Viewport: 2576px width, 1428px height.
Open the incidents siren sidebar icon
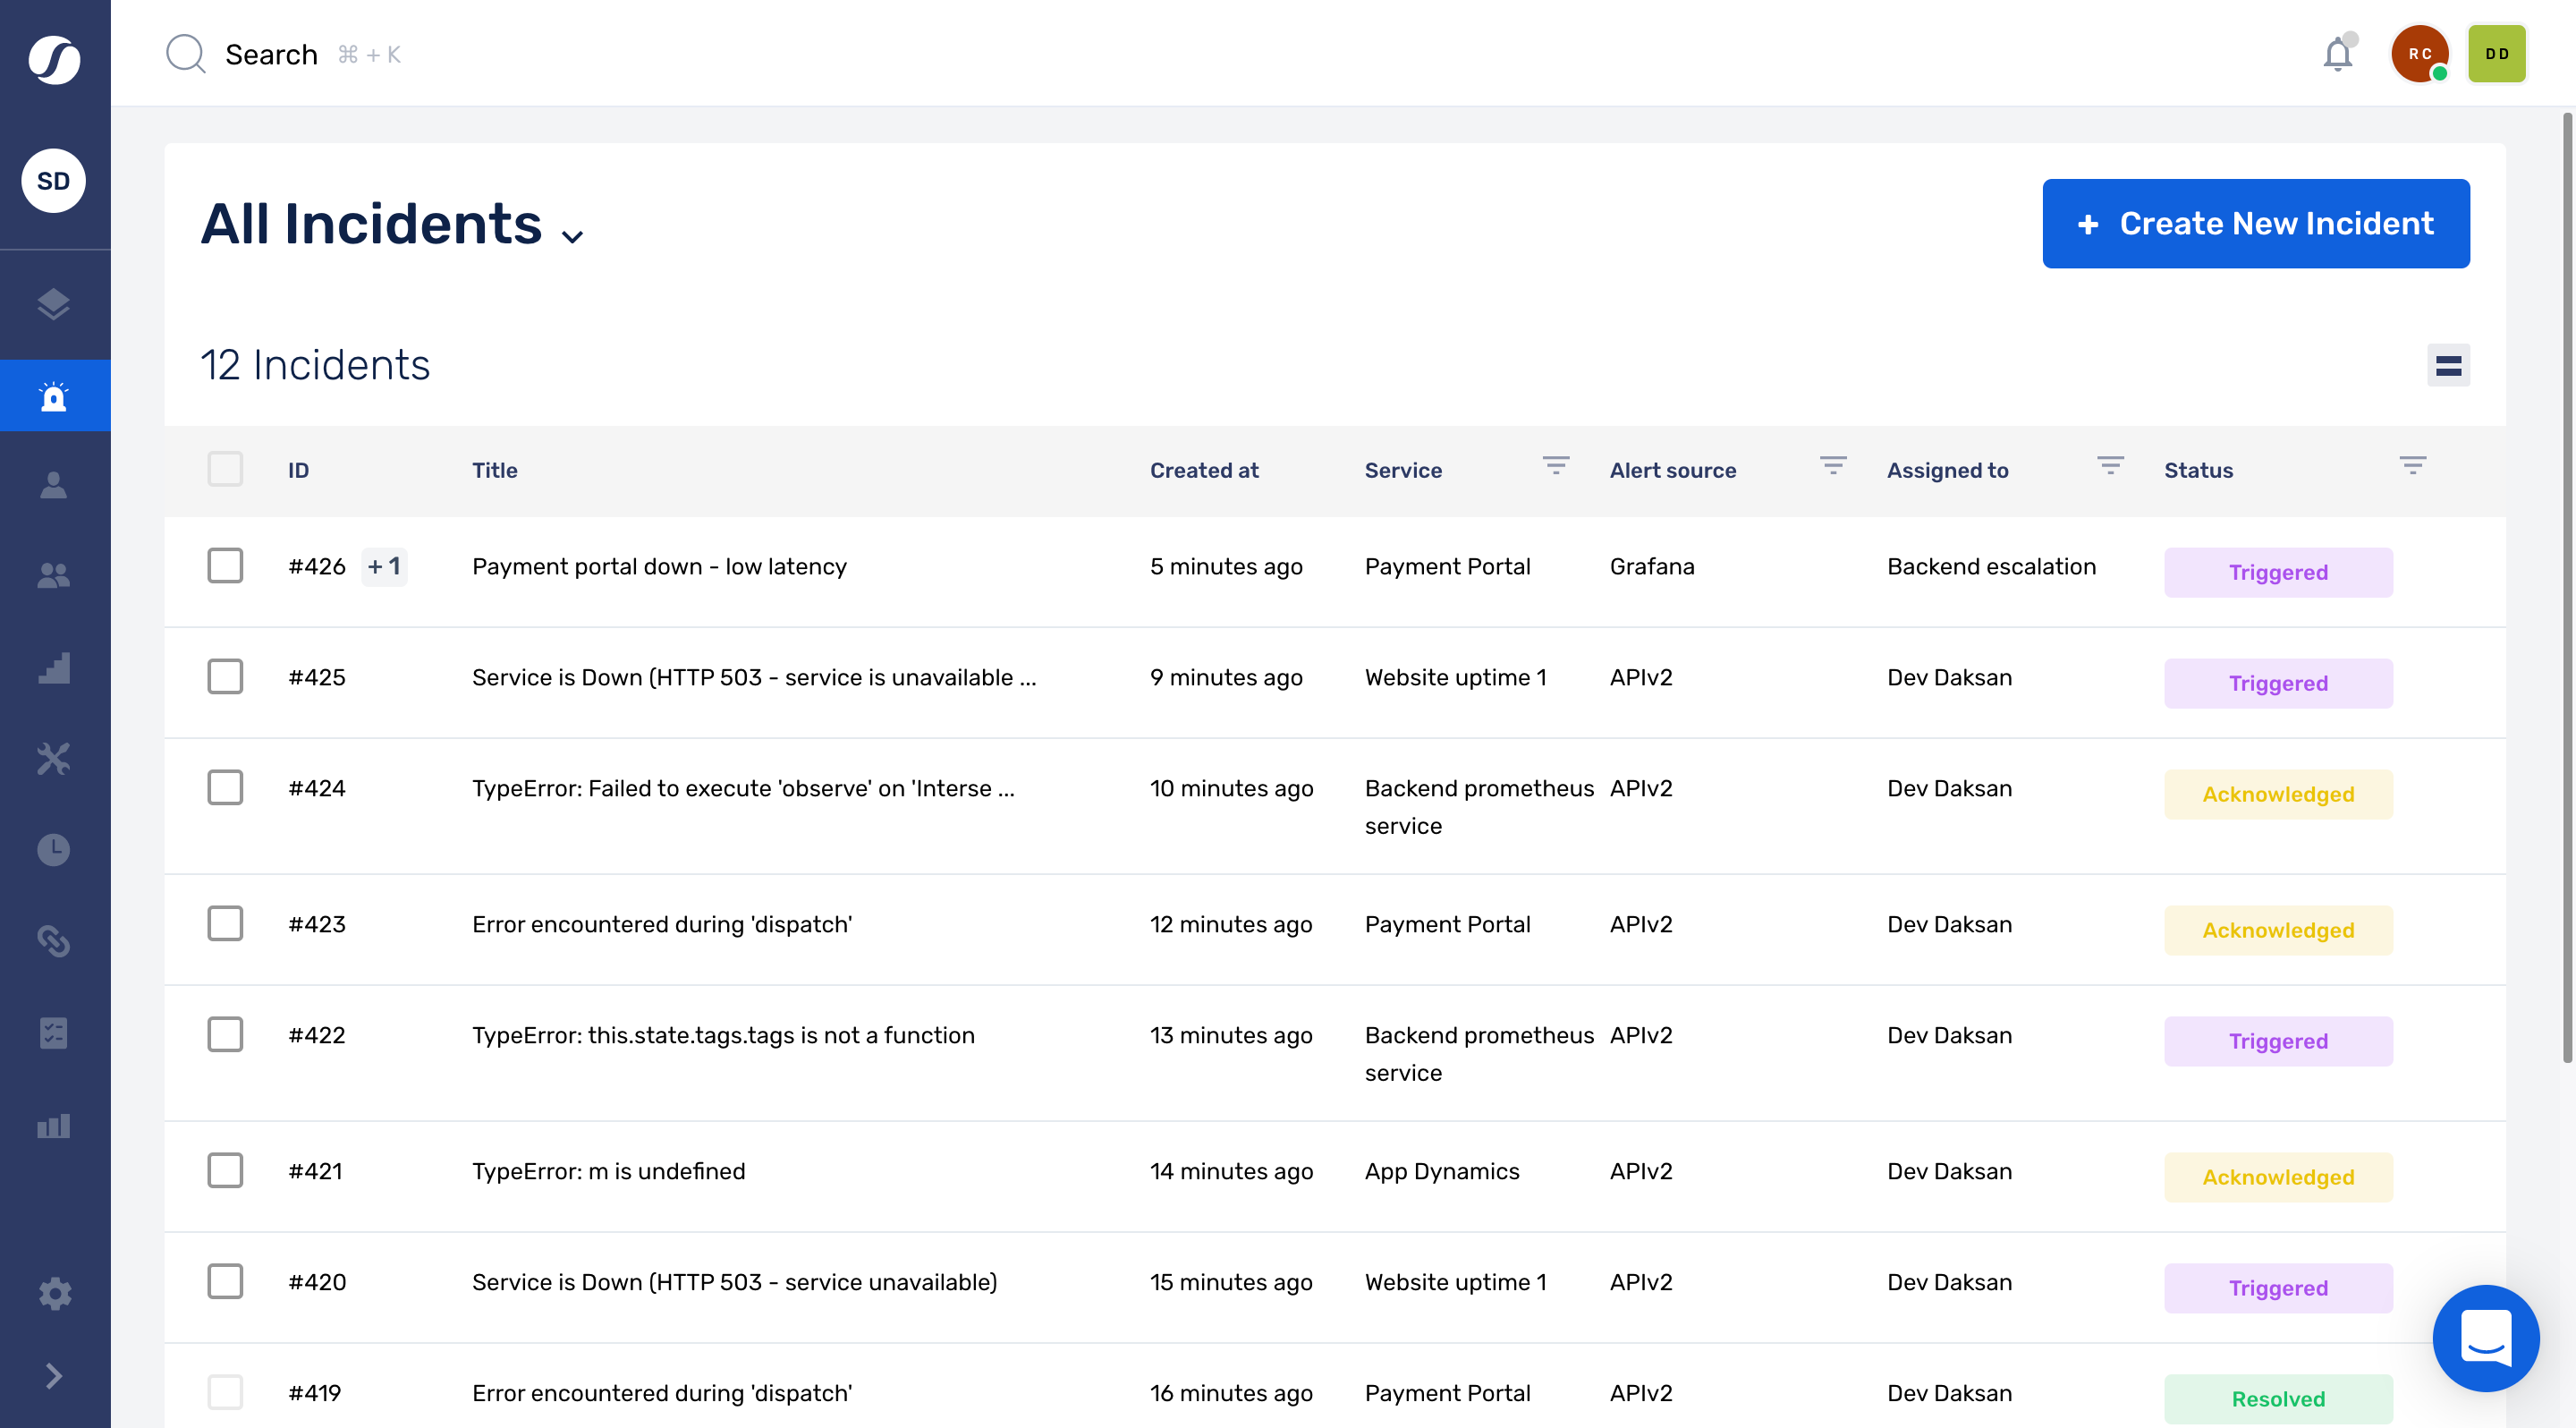tap(54, 396)
